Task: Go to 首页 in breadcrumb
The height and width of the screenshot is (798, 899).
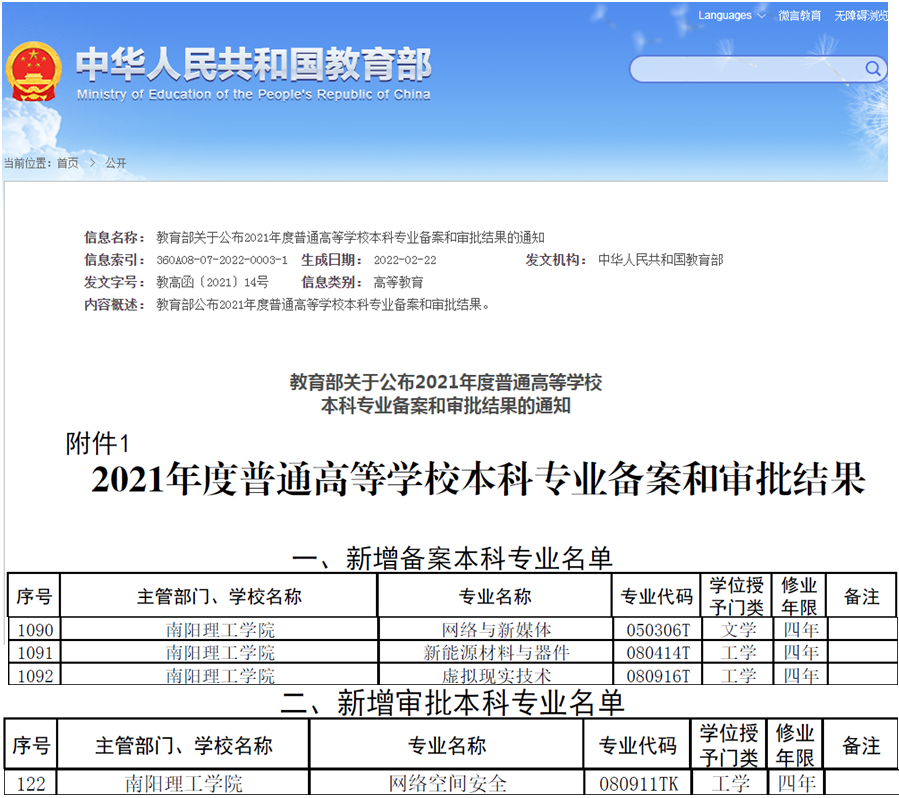Action: (68, 163)
